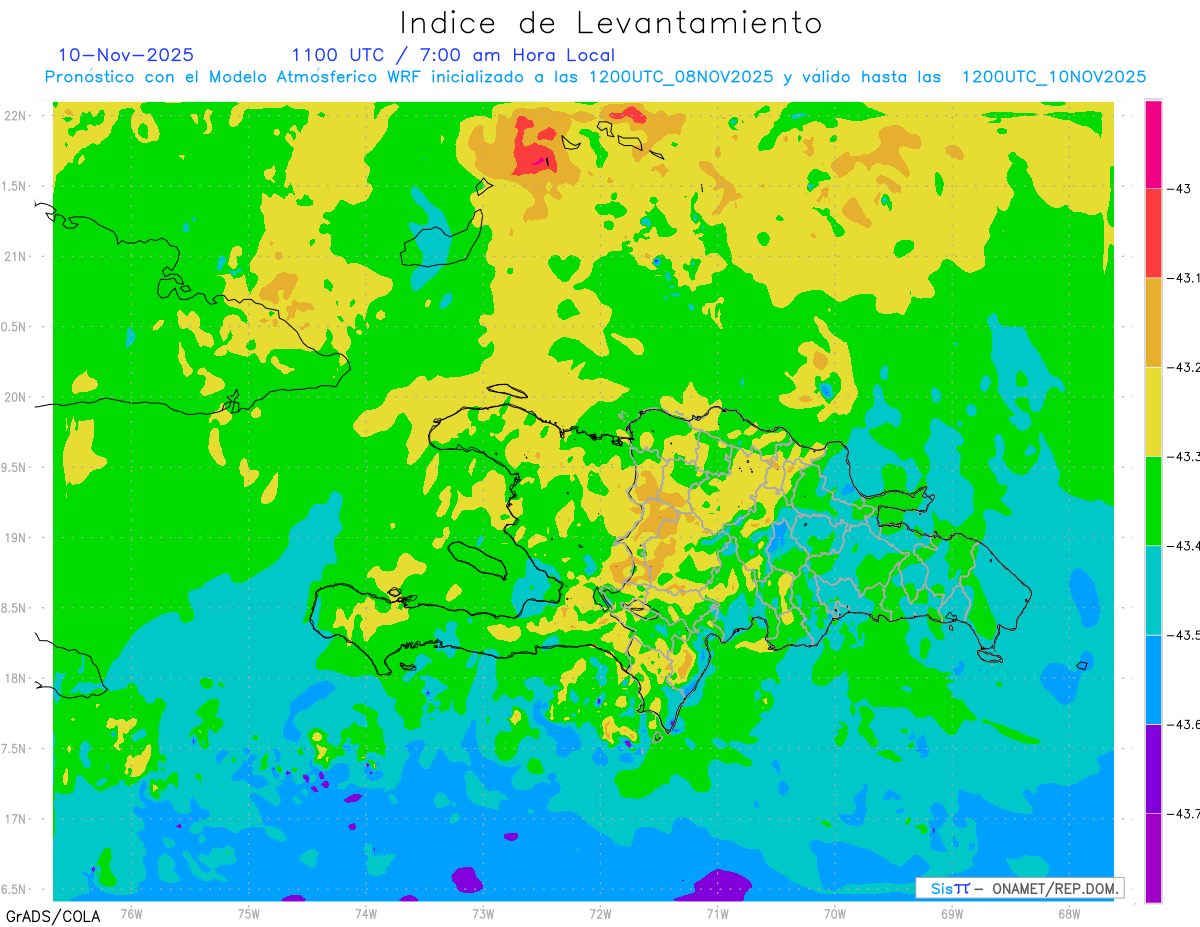Screen dimensions: 1200x927
Task: Click the "-43.7" colorbar value
Action: pyautogui.click(x=1183, y=813)
